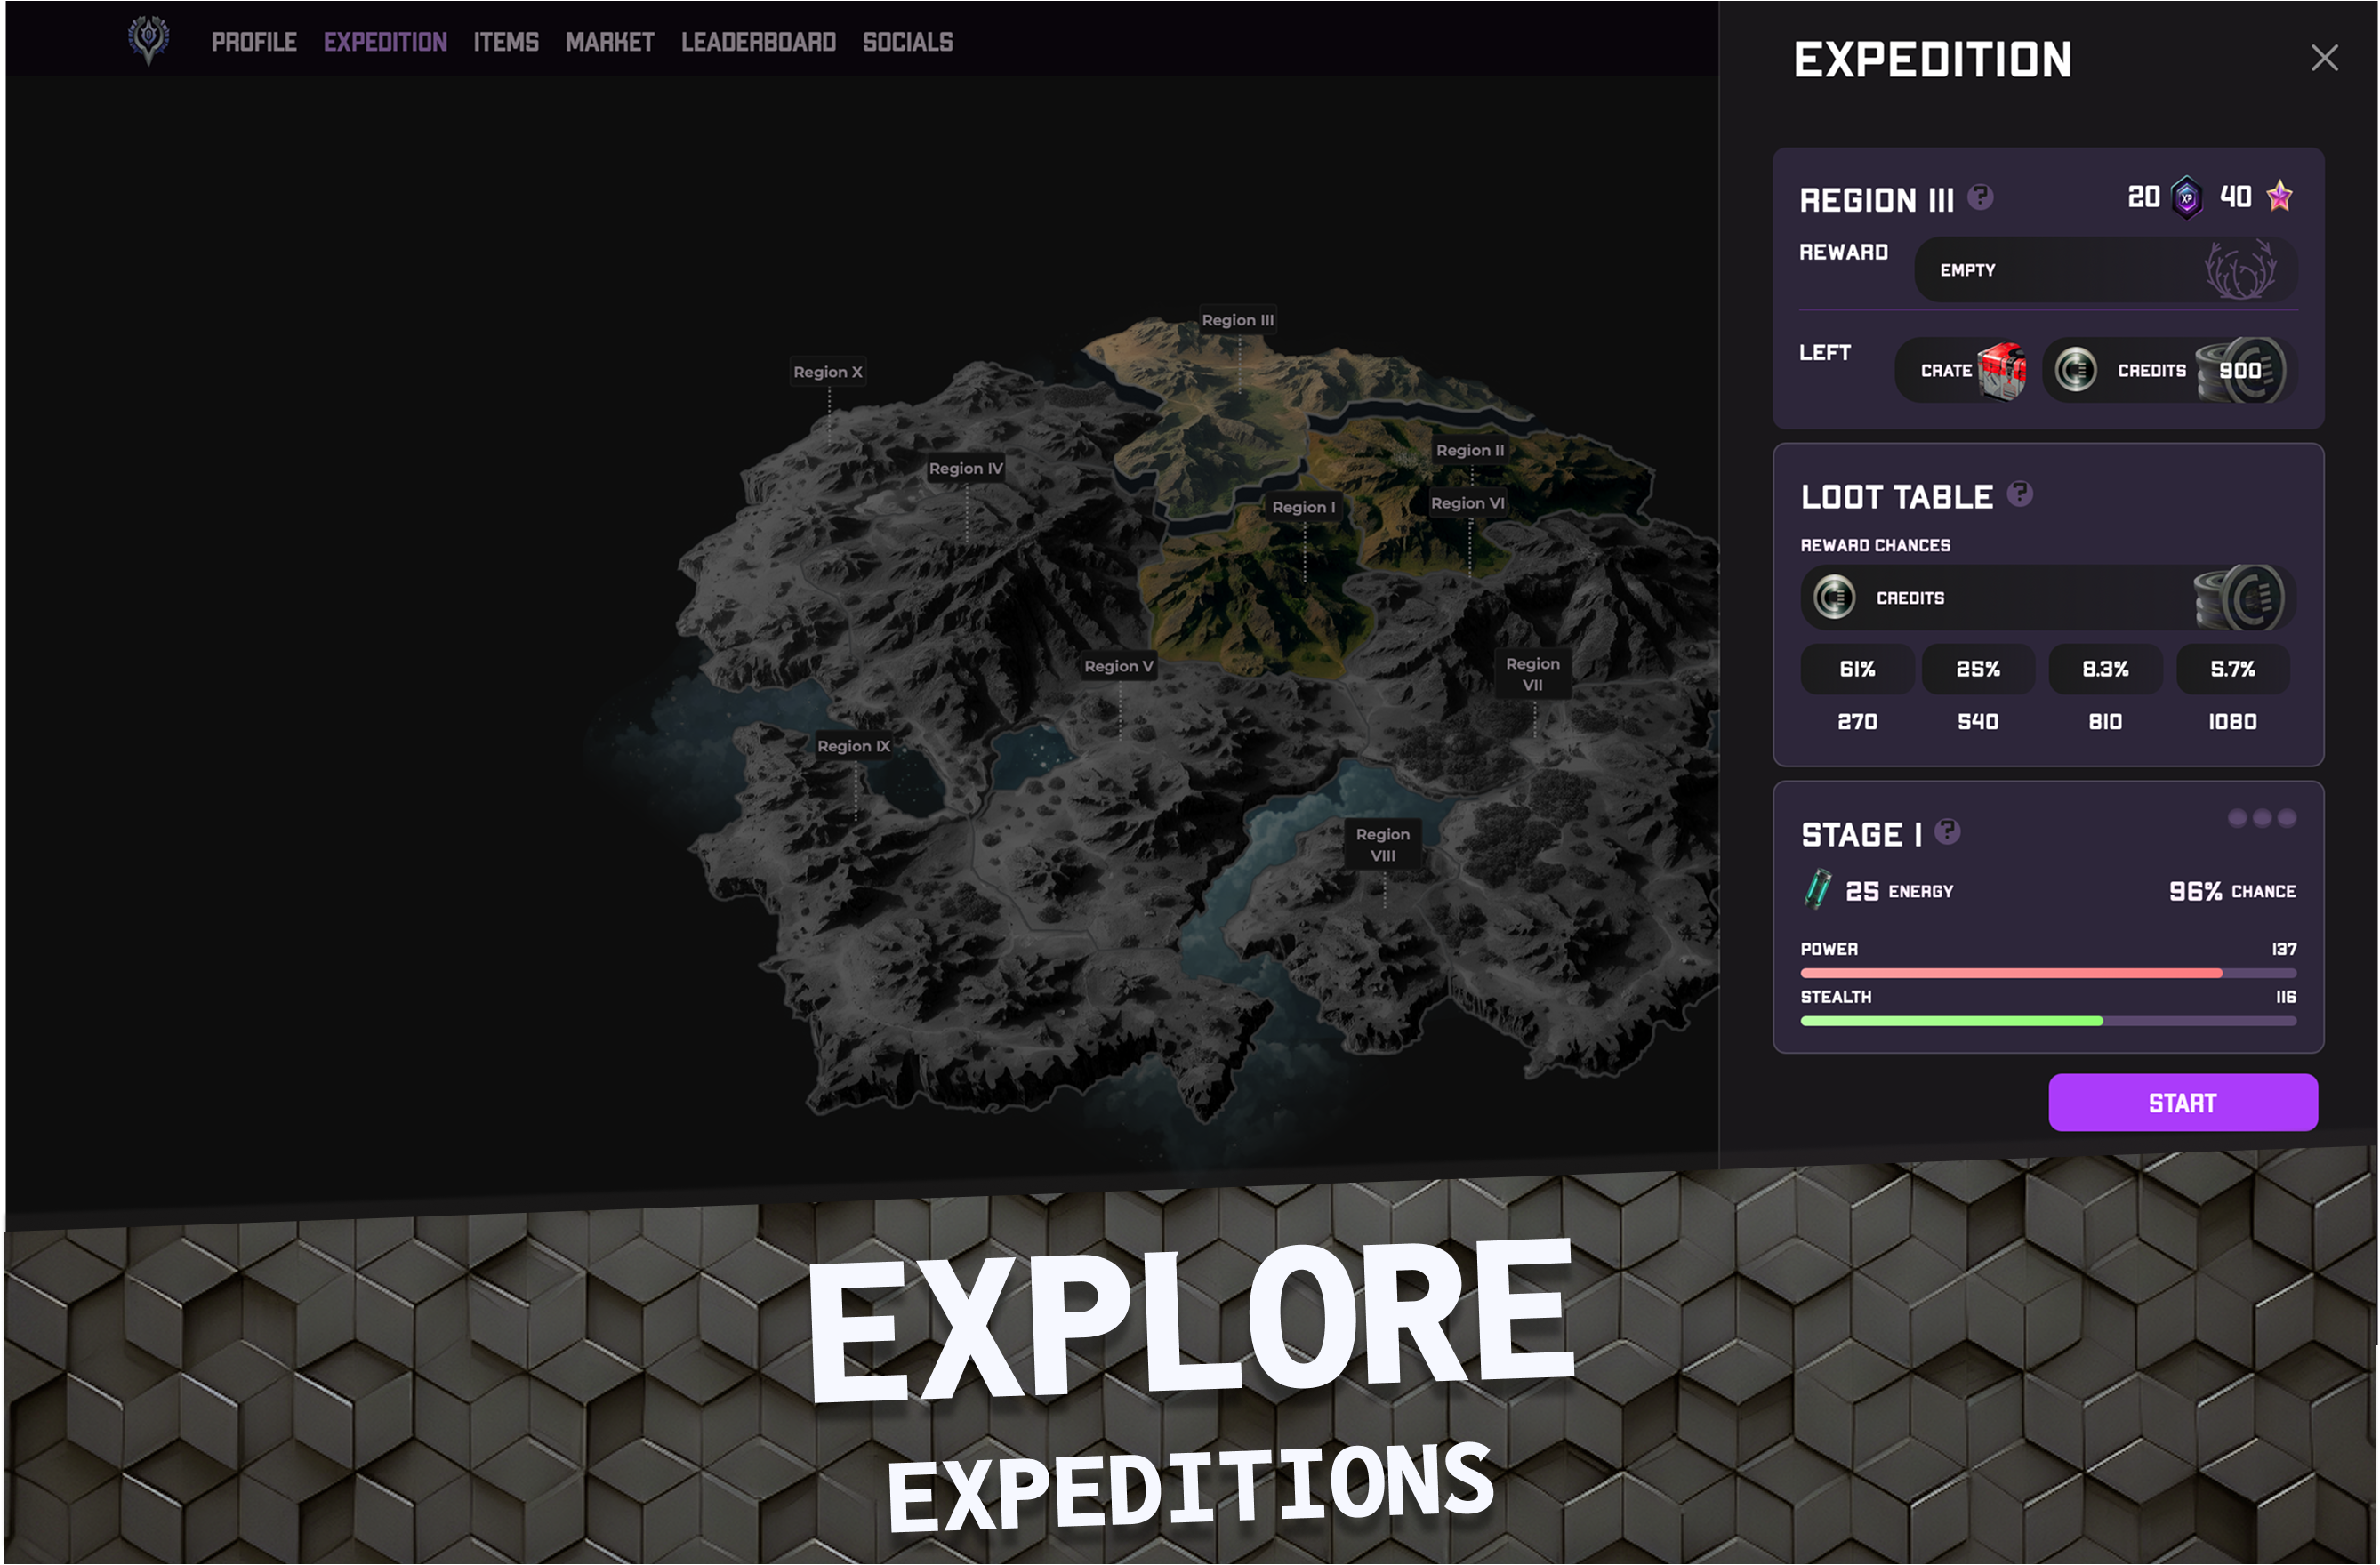Go to the Market page
This screenshot has height=1565, width=2380.
pyautogui.click(x=609, y=42)
